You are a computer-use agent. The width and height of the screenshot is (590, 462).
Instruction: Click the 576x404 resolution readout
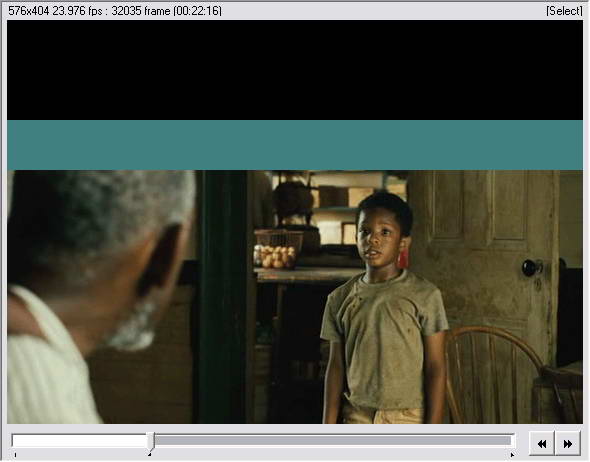click(29, 11)
